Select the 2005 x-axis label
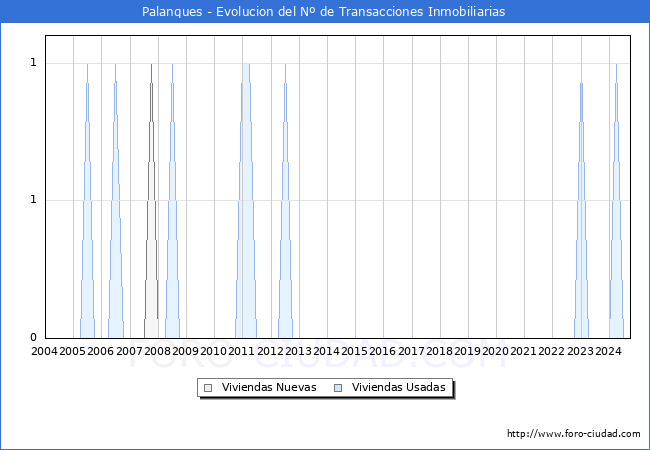Image resolution: width=650 pixels, height=450 pixels. tap(73, 351)
